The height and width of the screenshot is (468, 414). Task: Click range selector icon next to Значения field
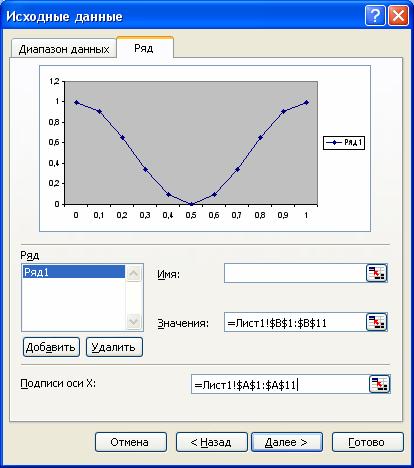click(x=376, y=322)
